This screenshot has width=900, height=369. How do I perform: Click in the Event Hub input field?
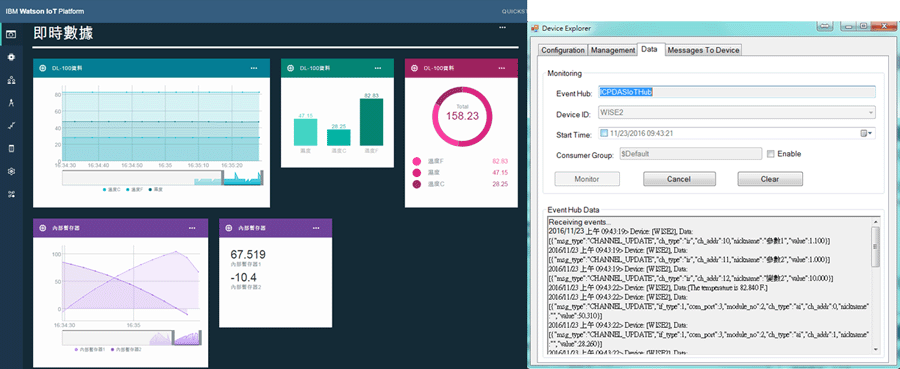pyautogui.click(x=736, y=92)
